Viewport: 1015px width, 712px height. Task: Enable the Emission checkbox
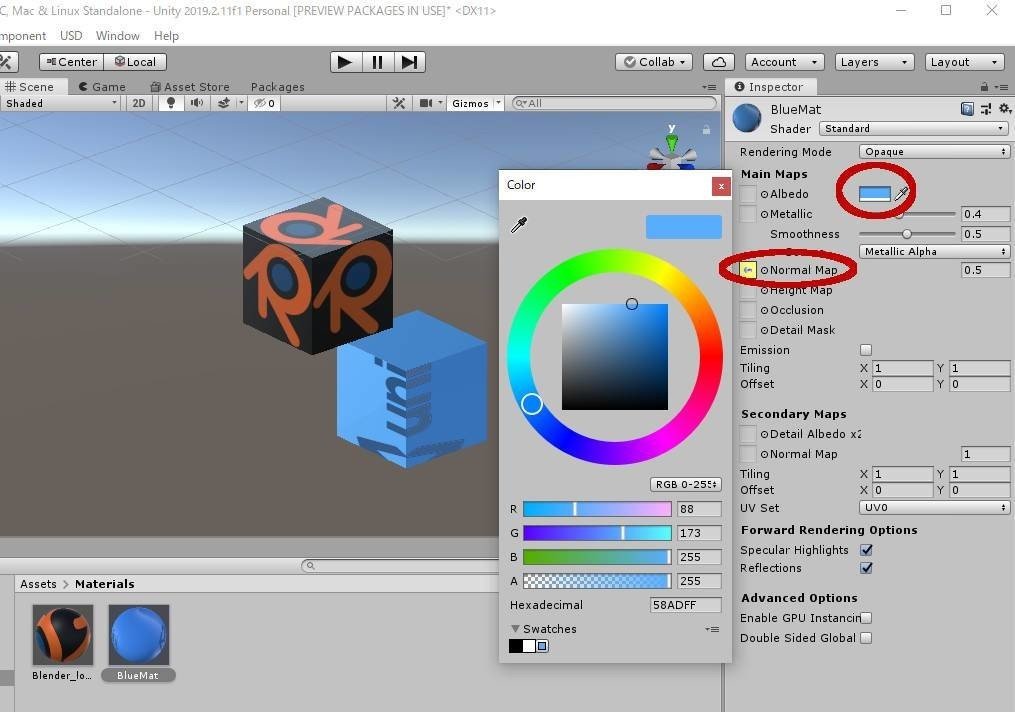click(866, 350)
